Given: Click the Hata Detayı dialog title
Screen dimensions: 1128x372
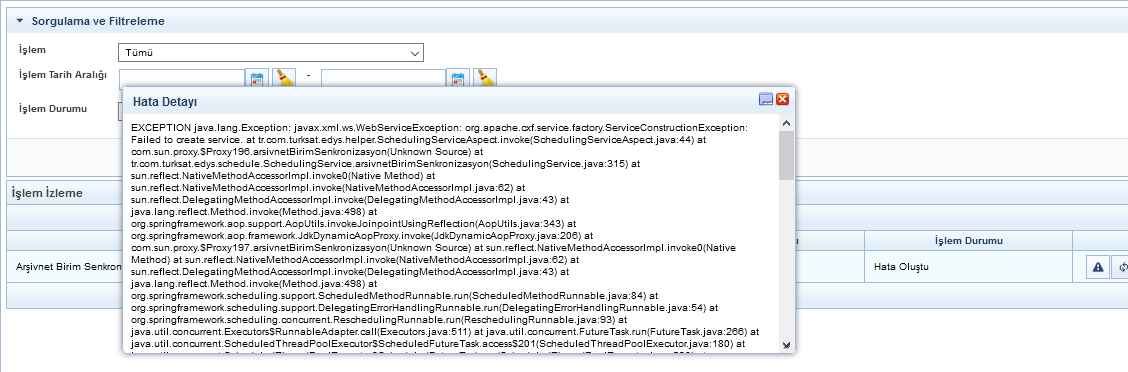Looking at the screenshot, I should click(x=165, y=101).
